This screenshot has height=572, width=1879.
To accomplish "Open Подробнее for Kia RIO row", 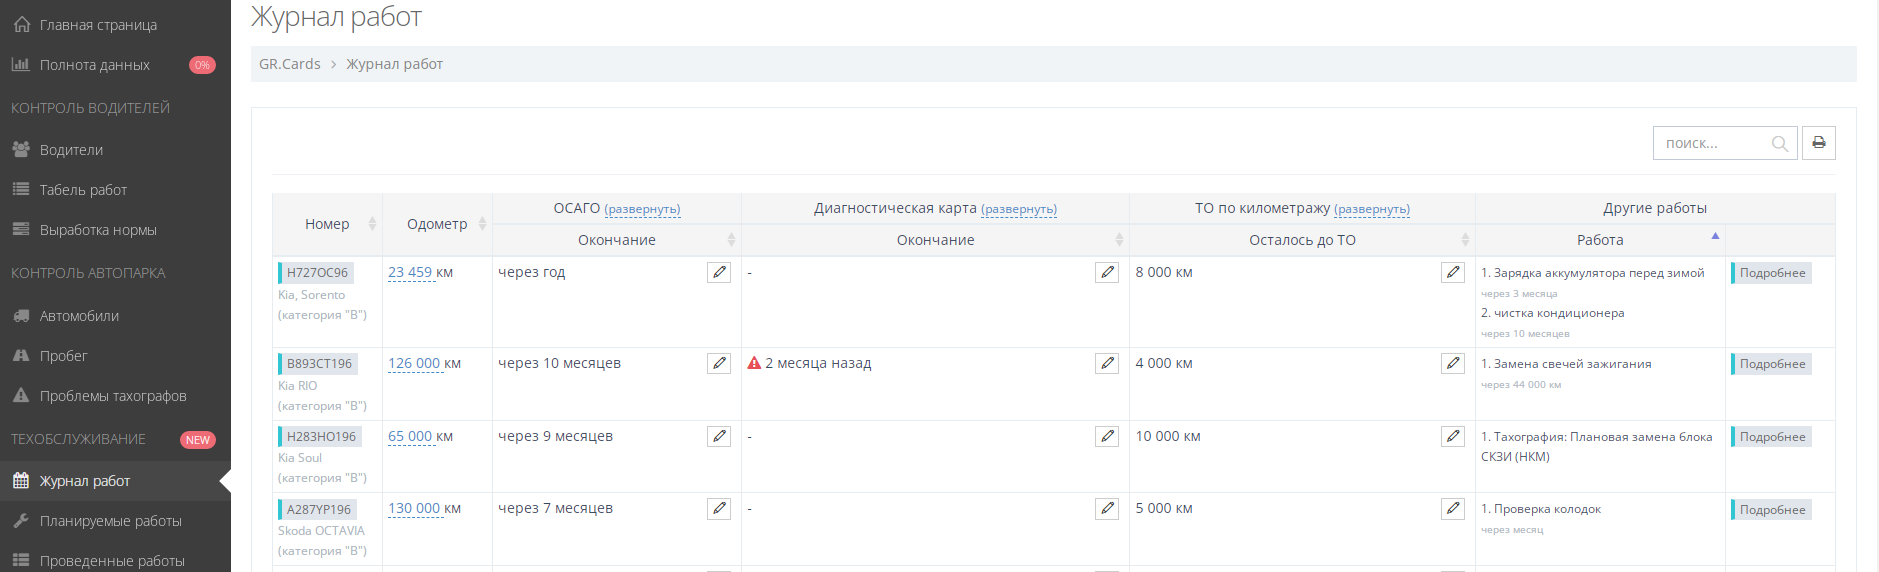I will [x=1772, y=364].
